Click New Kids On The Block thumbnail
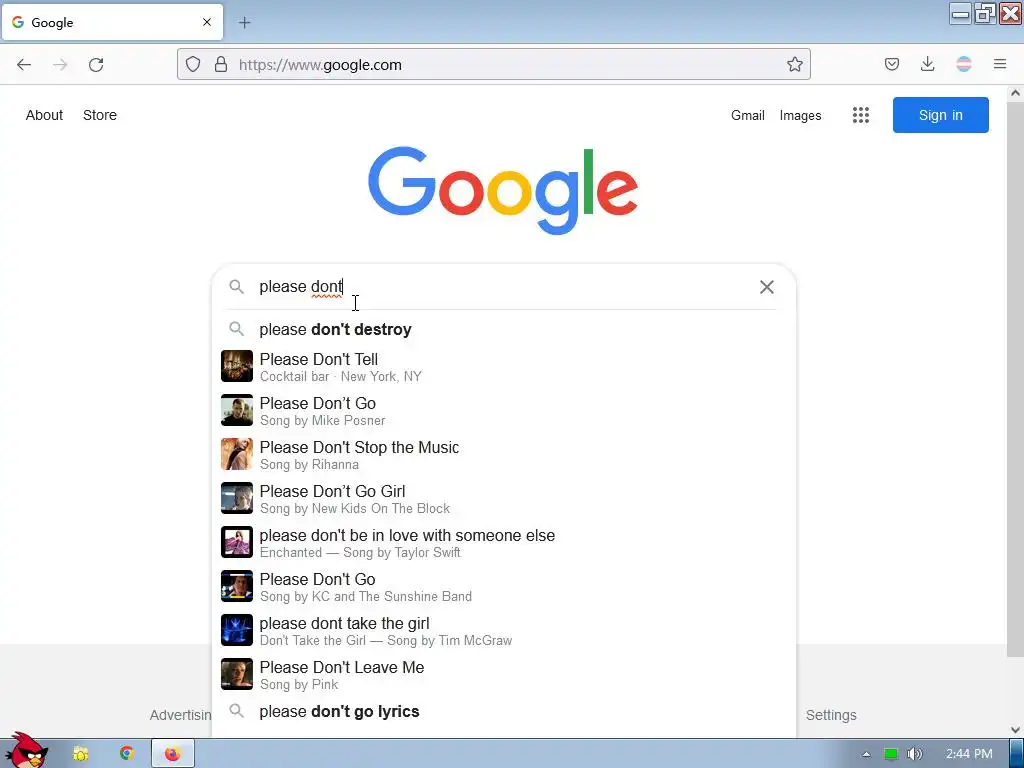This screenshot has height=768, width=1024. [236, 498]
